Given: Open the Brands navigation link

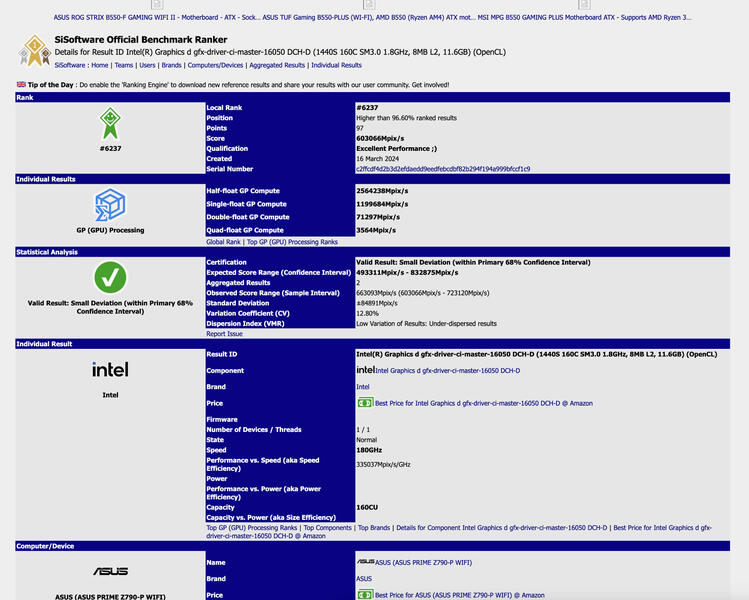Looking at the screenshot, I should 171,65.
